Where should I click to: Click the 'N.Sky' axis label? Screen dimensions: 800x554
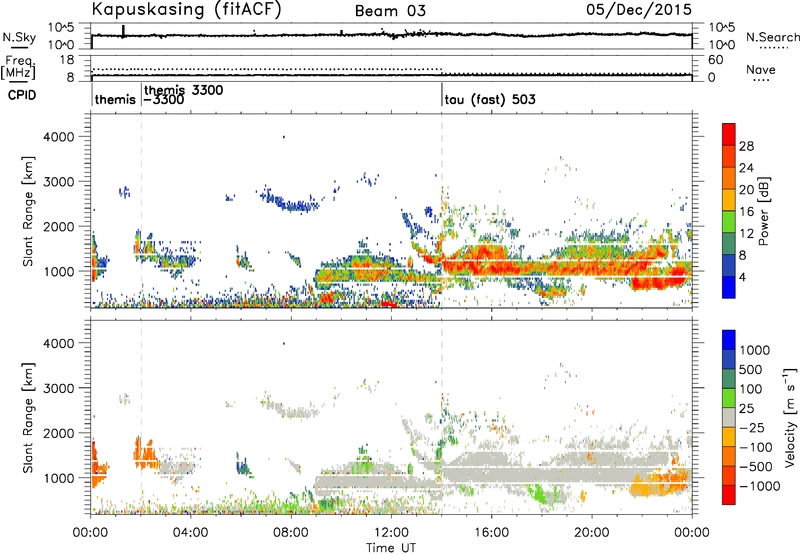[x=19, y=37]
